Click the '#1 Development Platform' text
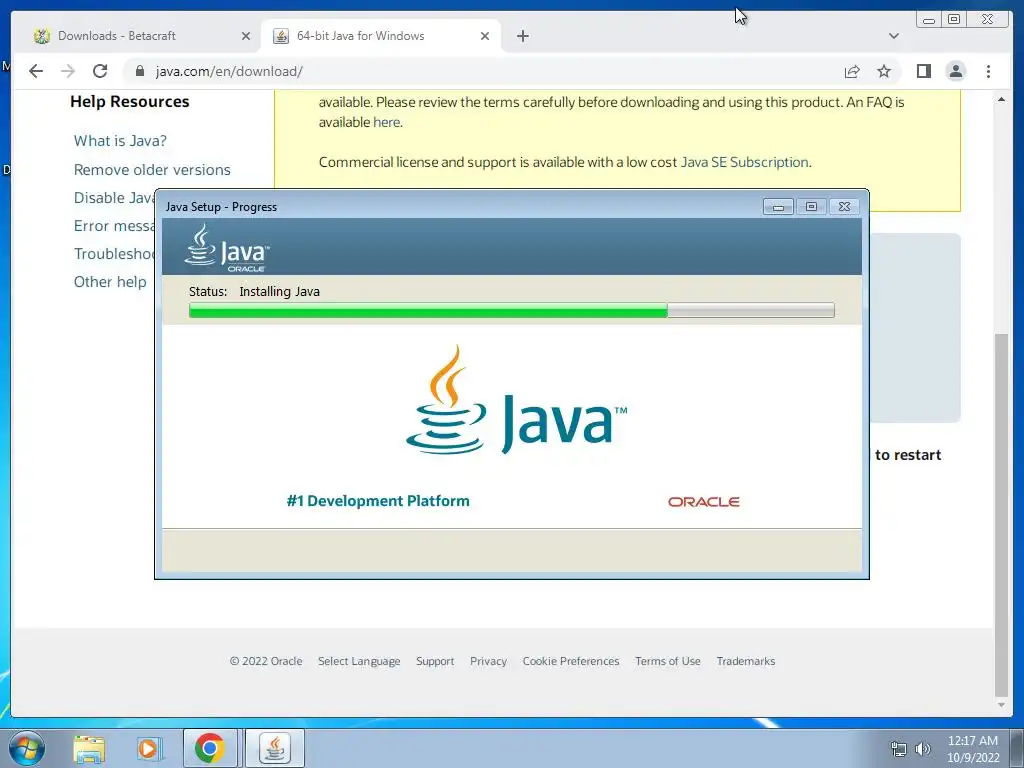The width and height of the screenshot is (1024, 768). point(377,501)
